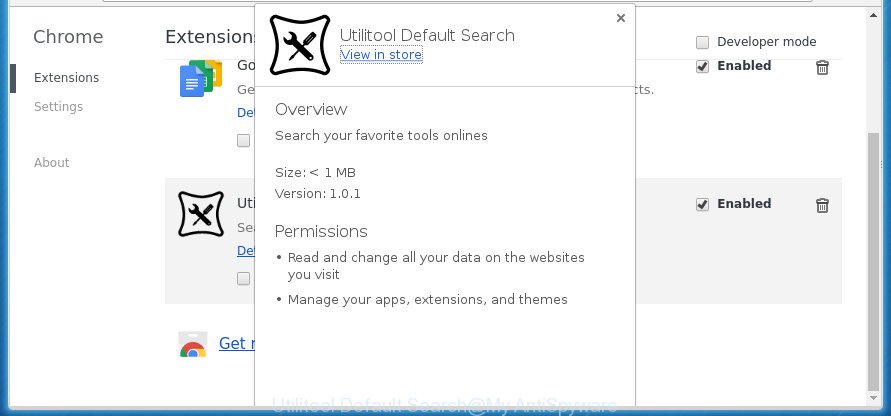Screen dimensions: 891x416
Task: Open the Get more extensions link
Action: tap(236, 343)
